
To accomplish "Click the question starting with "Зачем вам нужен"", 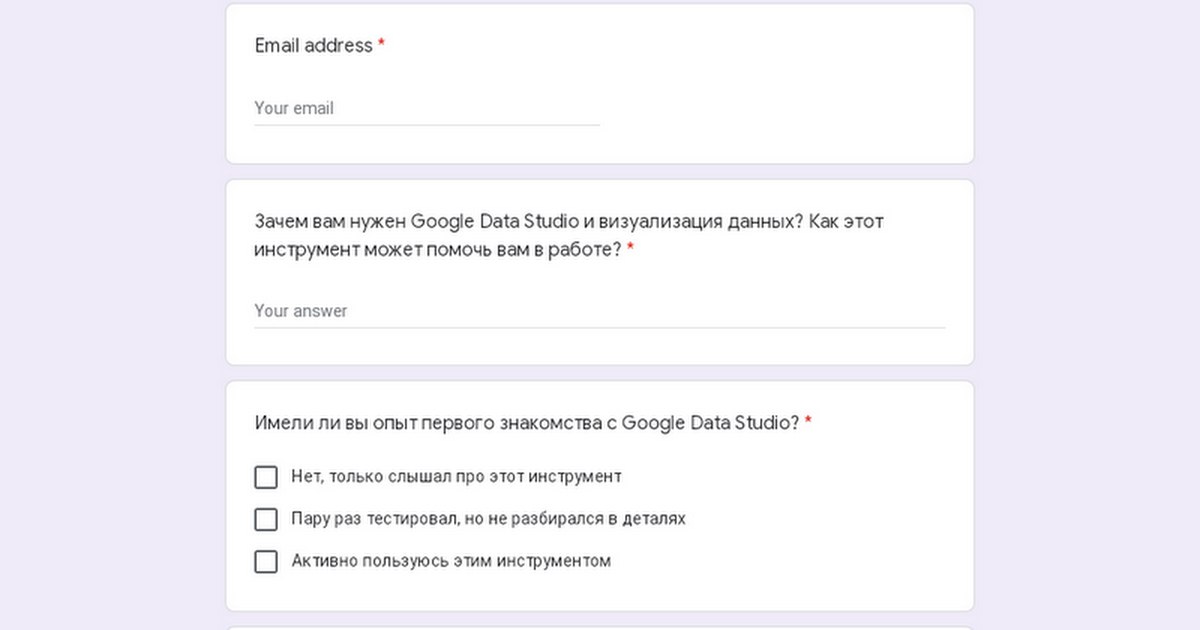I will point(568,222).
